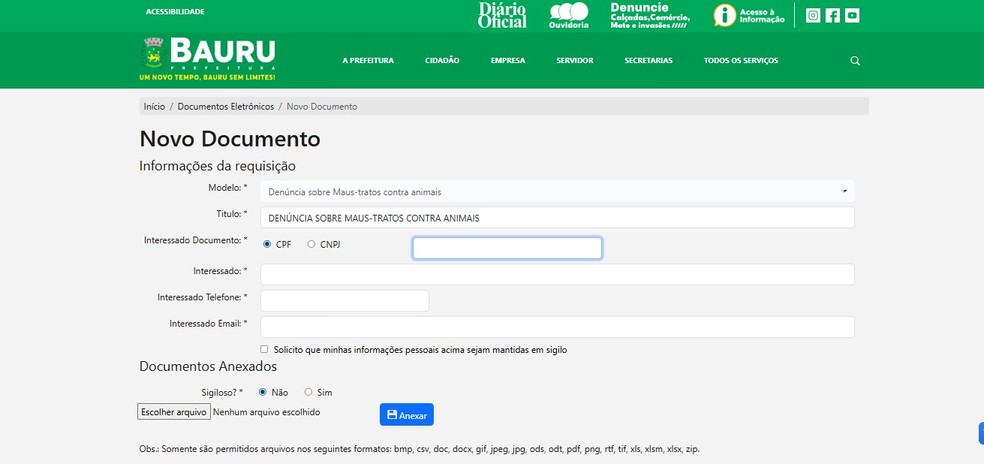Open the search magnifier icon

coord(855,61)
